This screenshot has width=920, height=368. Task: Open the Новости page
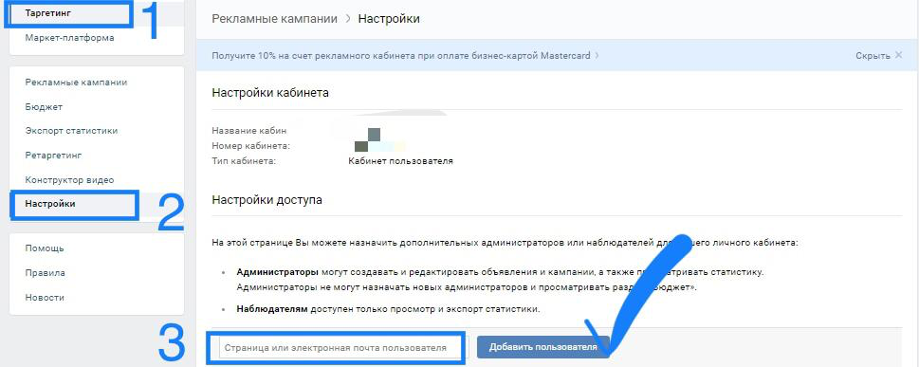click(45, 297)
